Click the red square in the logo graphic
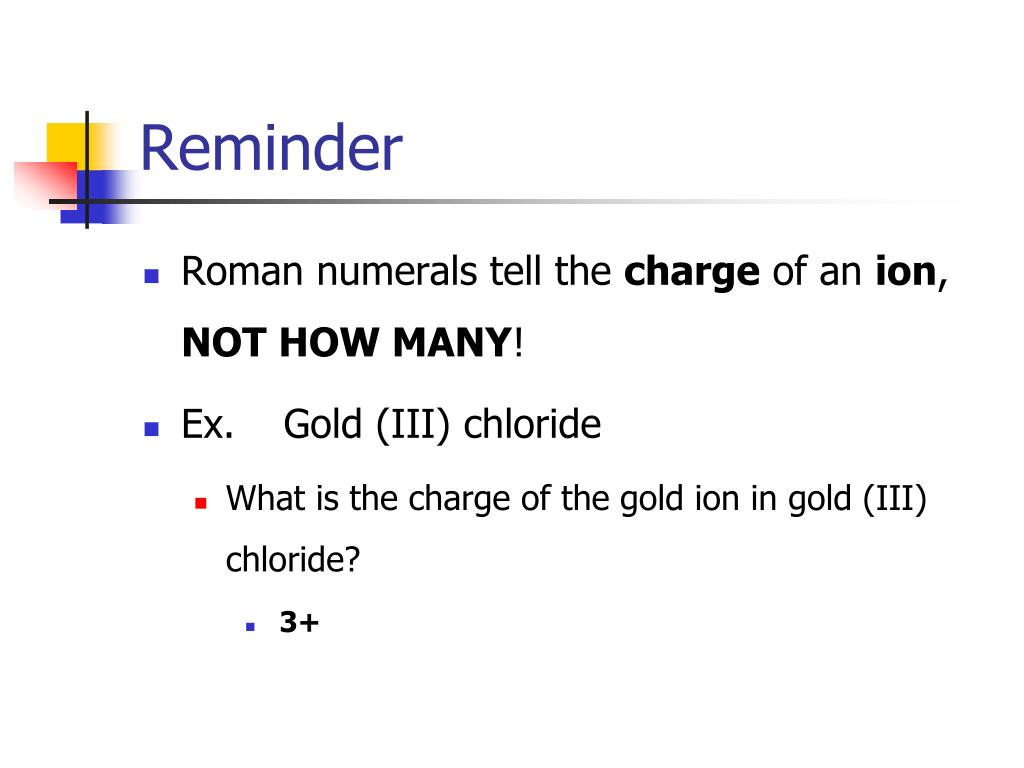1024x768 pixels. click(x=46, y=185)
